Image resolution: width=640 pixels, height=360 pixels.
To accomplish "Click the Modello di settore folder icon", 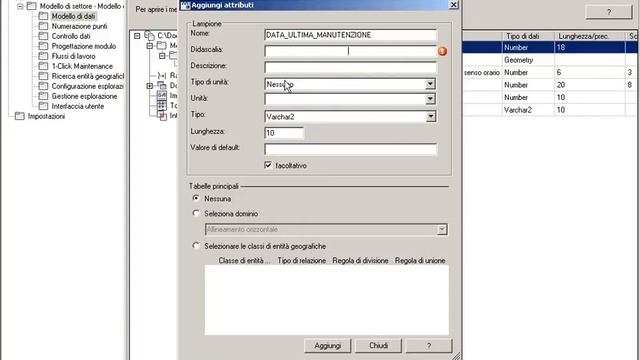I will tap(31, 6).
